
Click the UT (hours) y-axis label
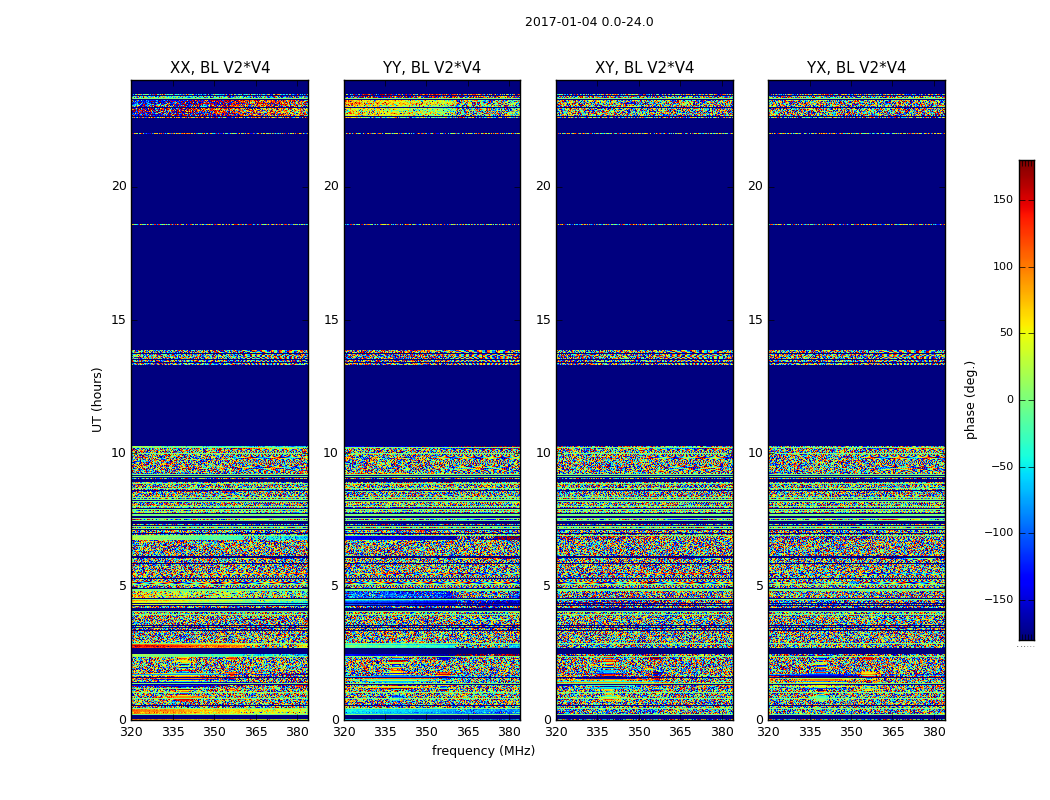[98, 399]
